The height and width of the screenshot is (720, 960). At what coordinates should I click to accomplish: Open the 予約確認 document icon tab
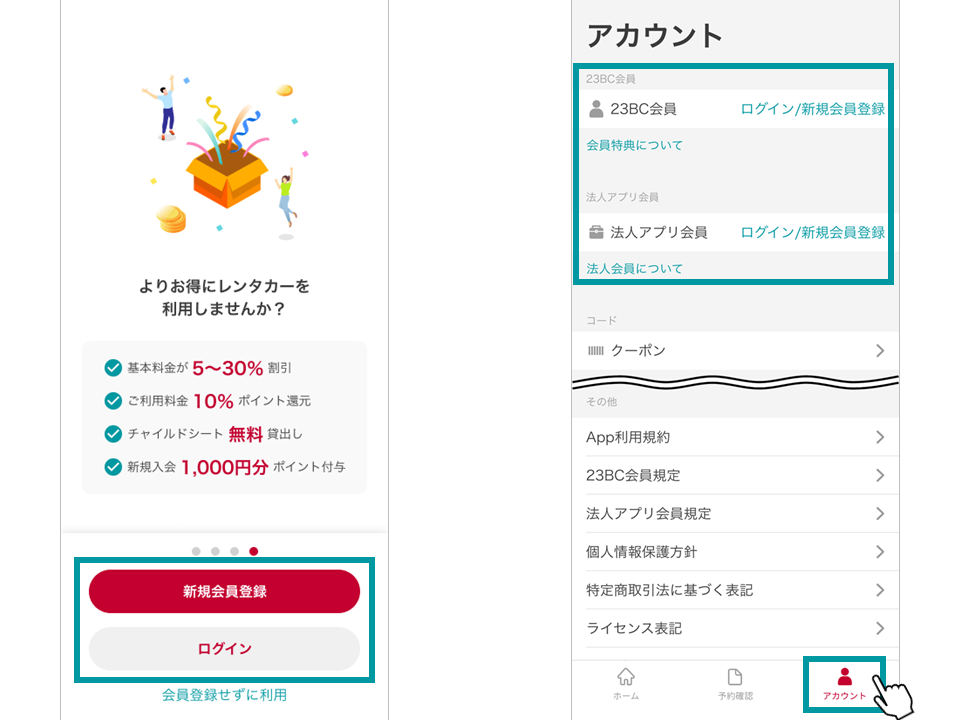735,678
